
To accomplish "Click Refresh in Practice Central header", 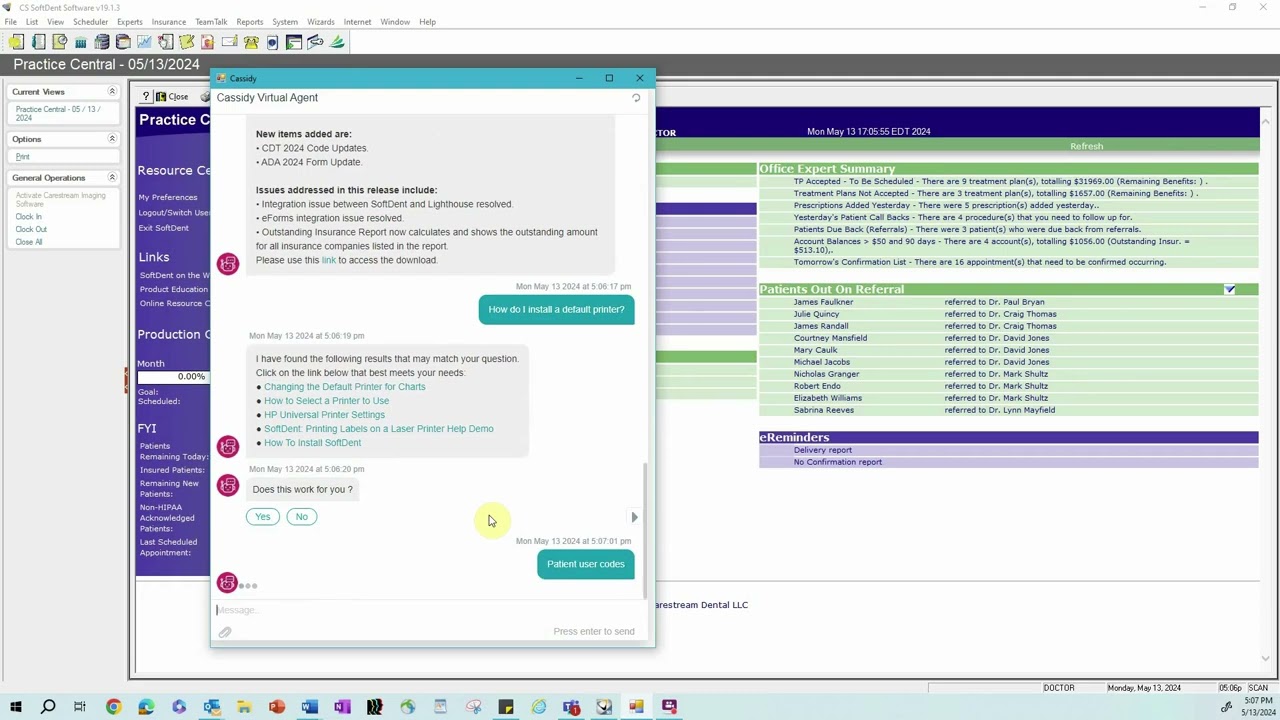I will 1086,146.
